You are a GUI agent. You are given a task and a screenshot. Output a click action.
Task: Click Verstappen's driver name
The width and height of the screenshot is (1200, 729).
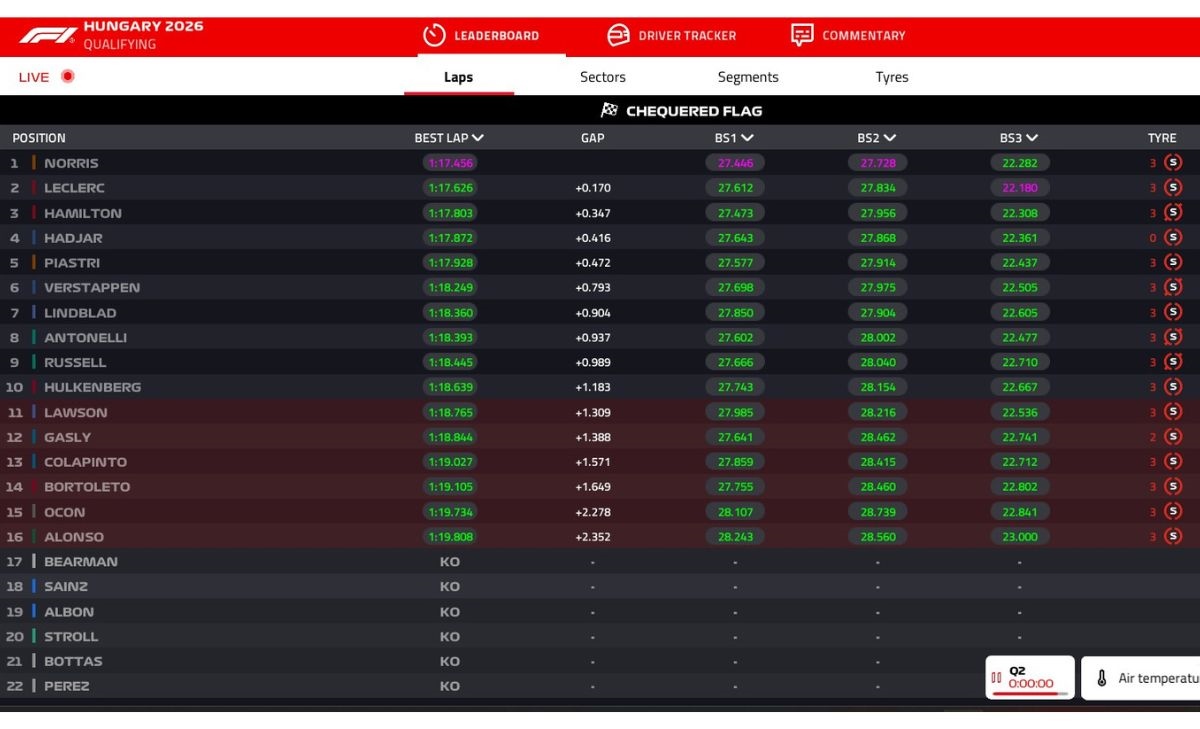tap(92, 288)
